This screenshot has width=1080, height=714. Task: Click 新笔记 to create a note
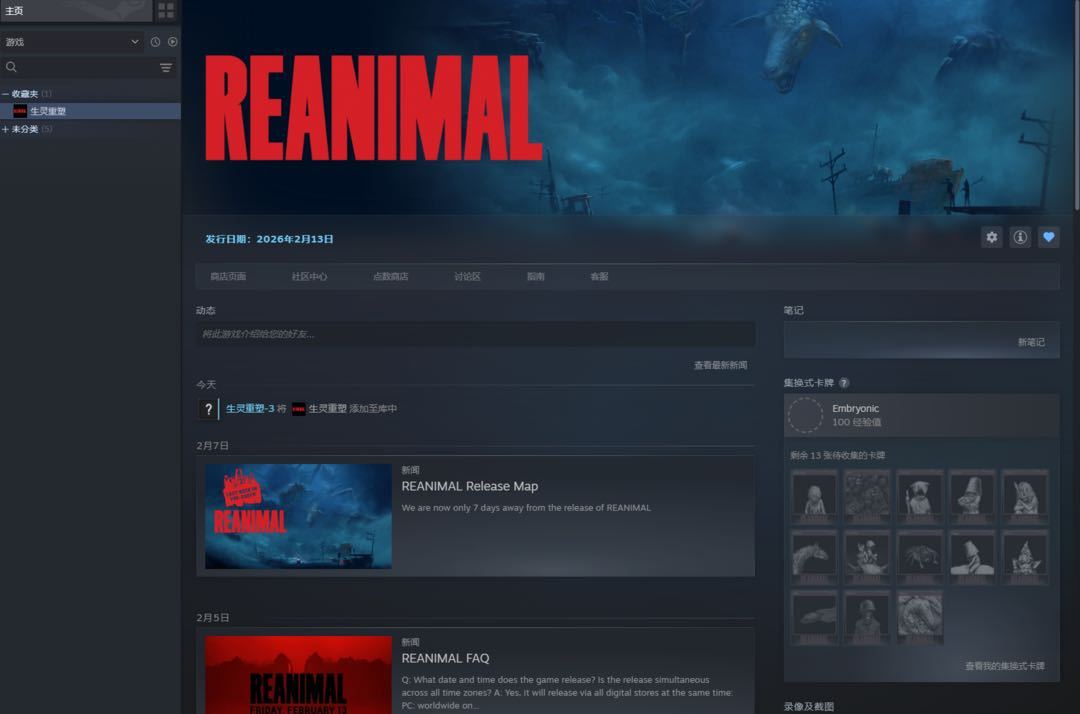(x=1031, y=342)
